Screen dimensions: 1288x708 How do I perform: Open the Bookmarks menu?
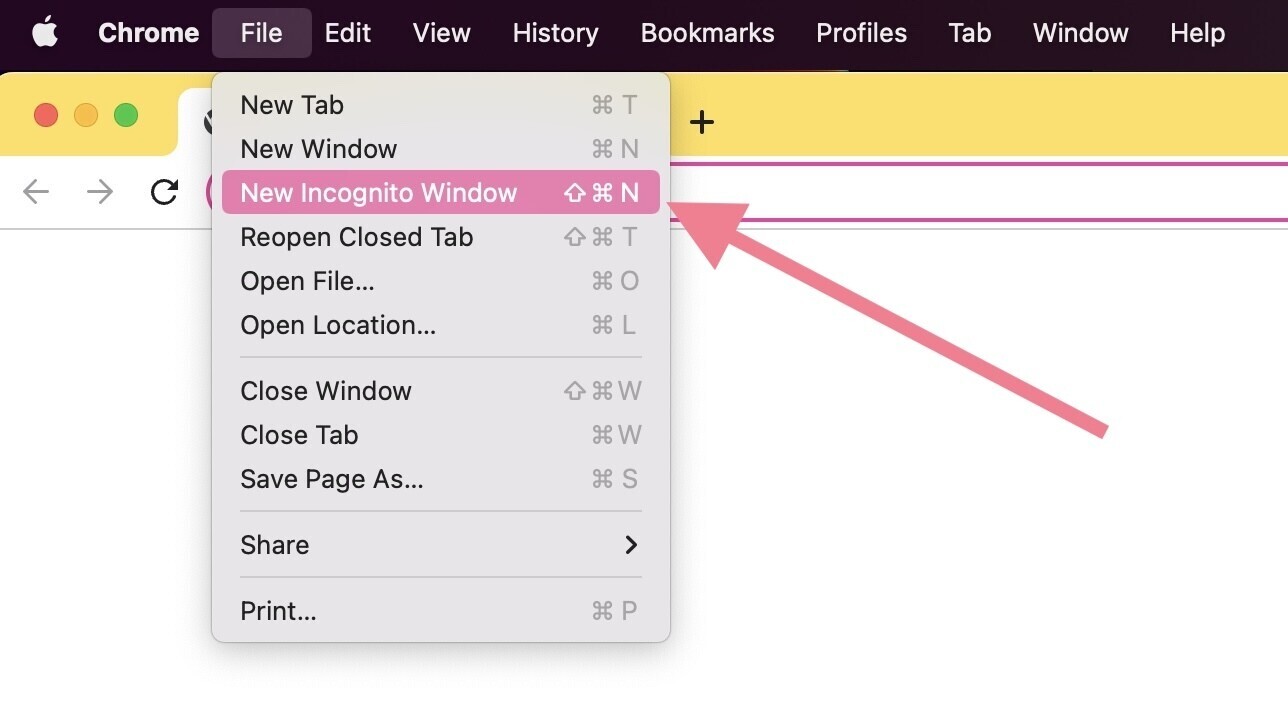pos(707,32)
